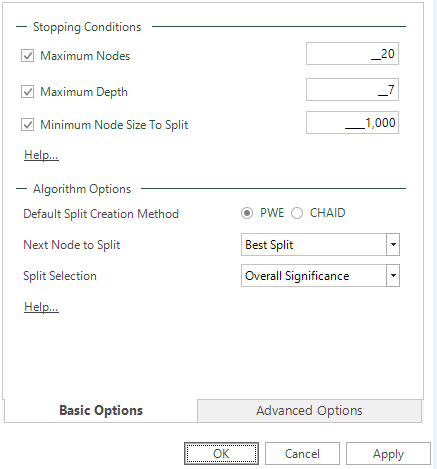Image resolution: width=437 pixels, height=469 pixels.
Task: Click the Maximum Nodes value field
Action: pos(352,54)
